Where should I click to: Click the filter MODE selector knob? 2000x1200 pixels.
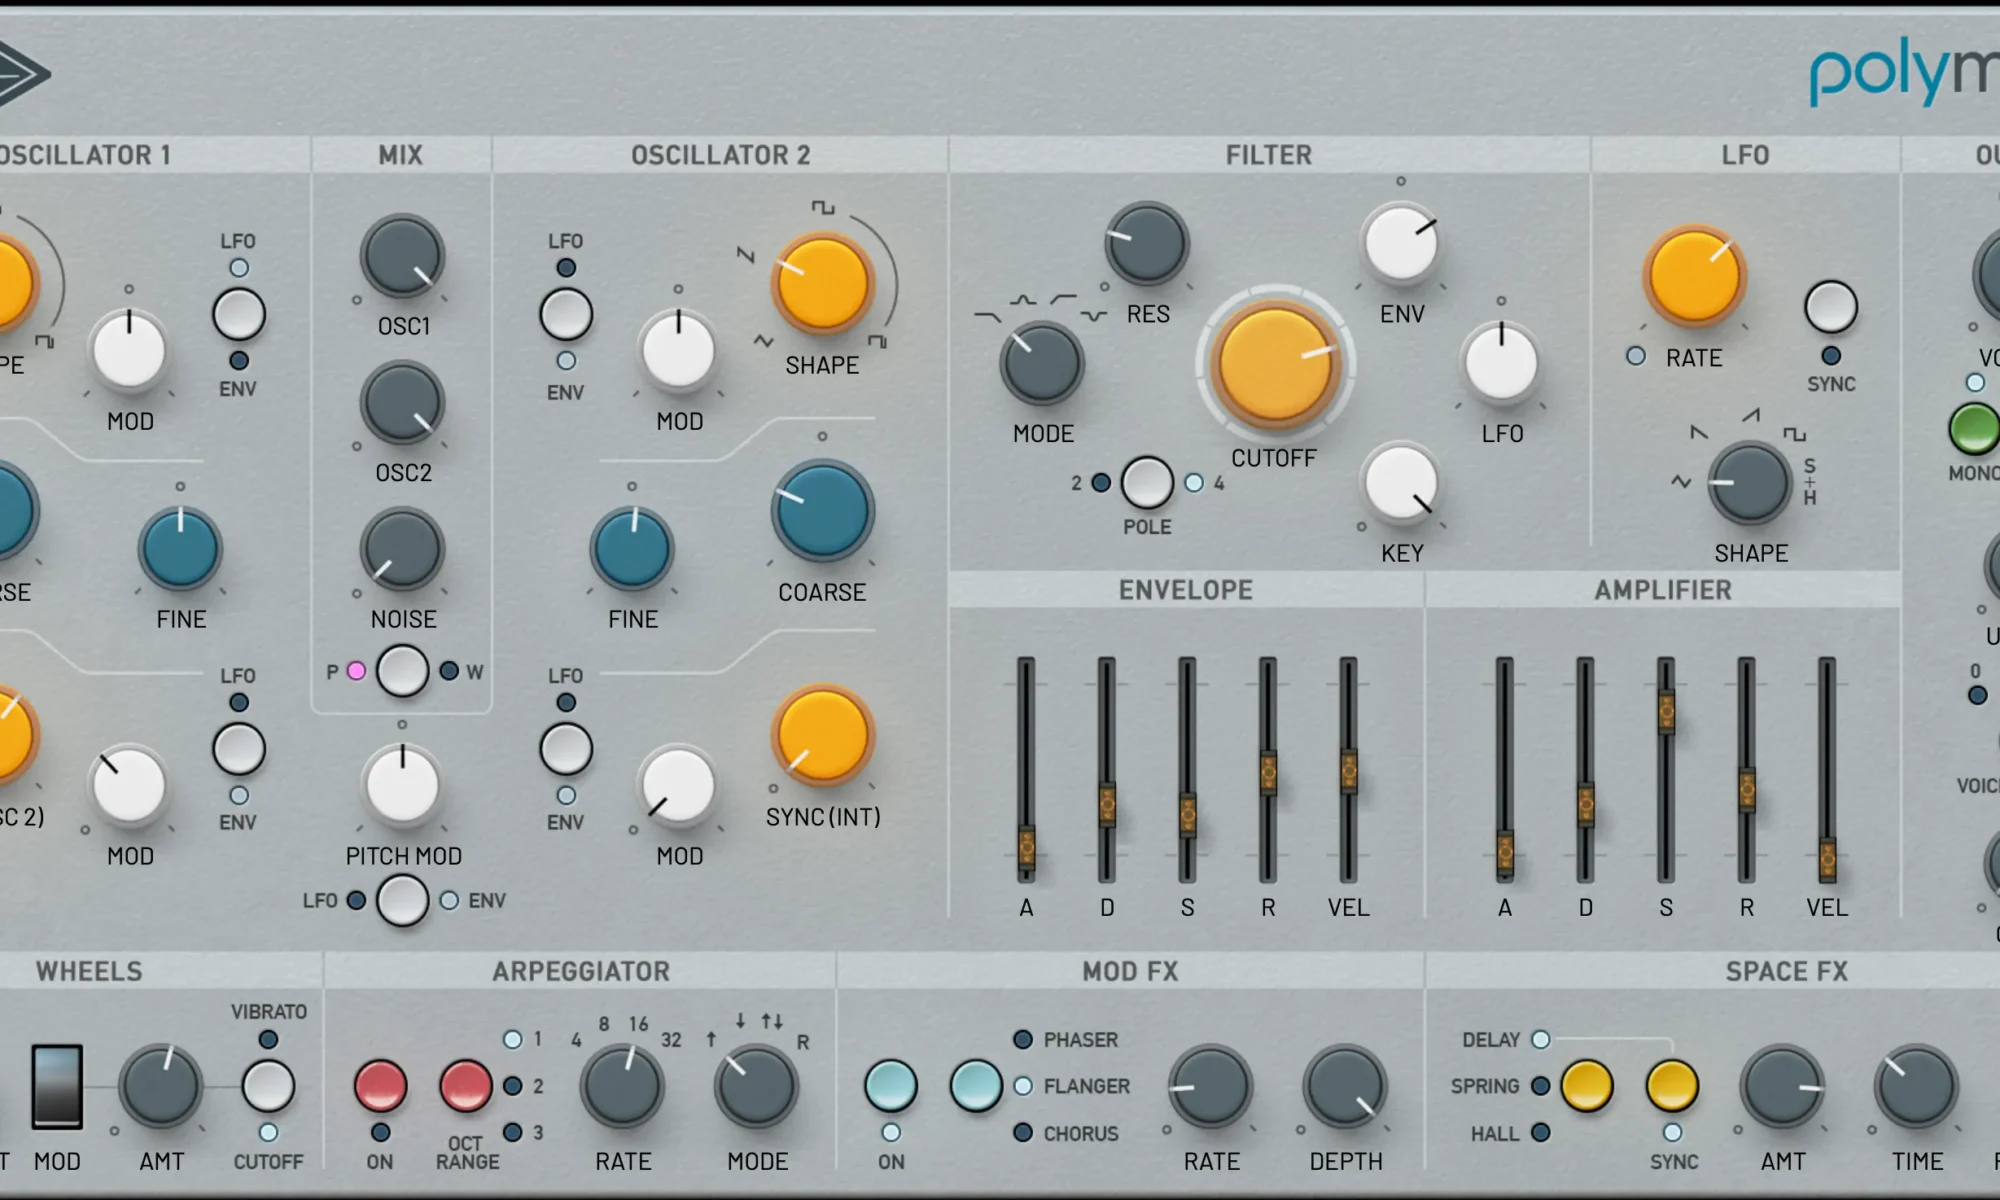tap(1041, 363)
